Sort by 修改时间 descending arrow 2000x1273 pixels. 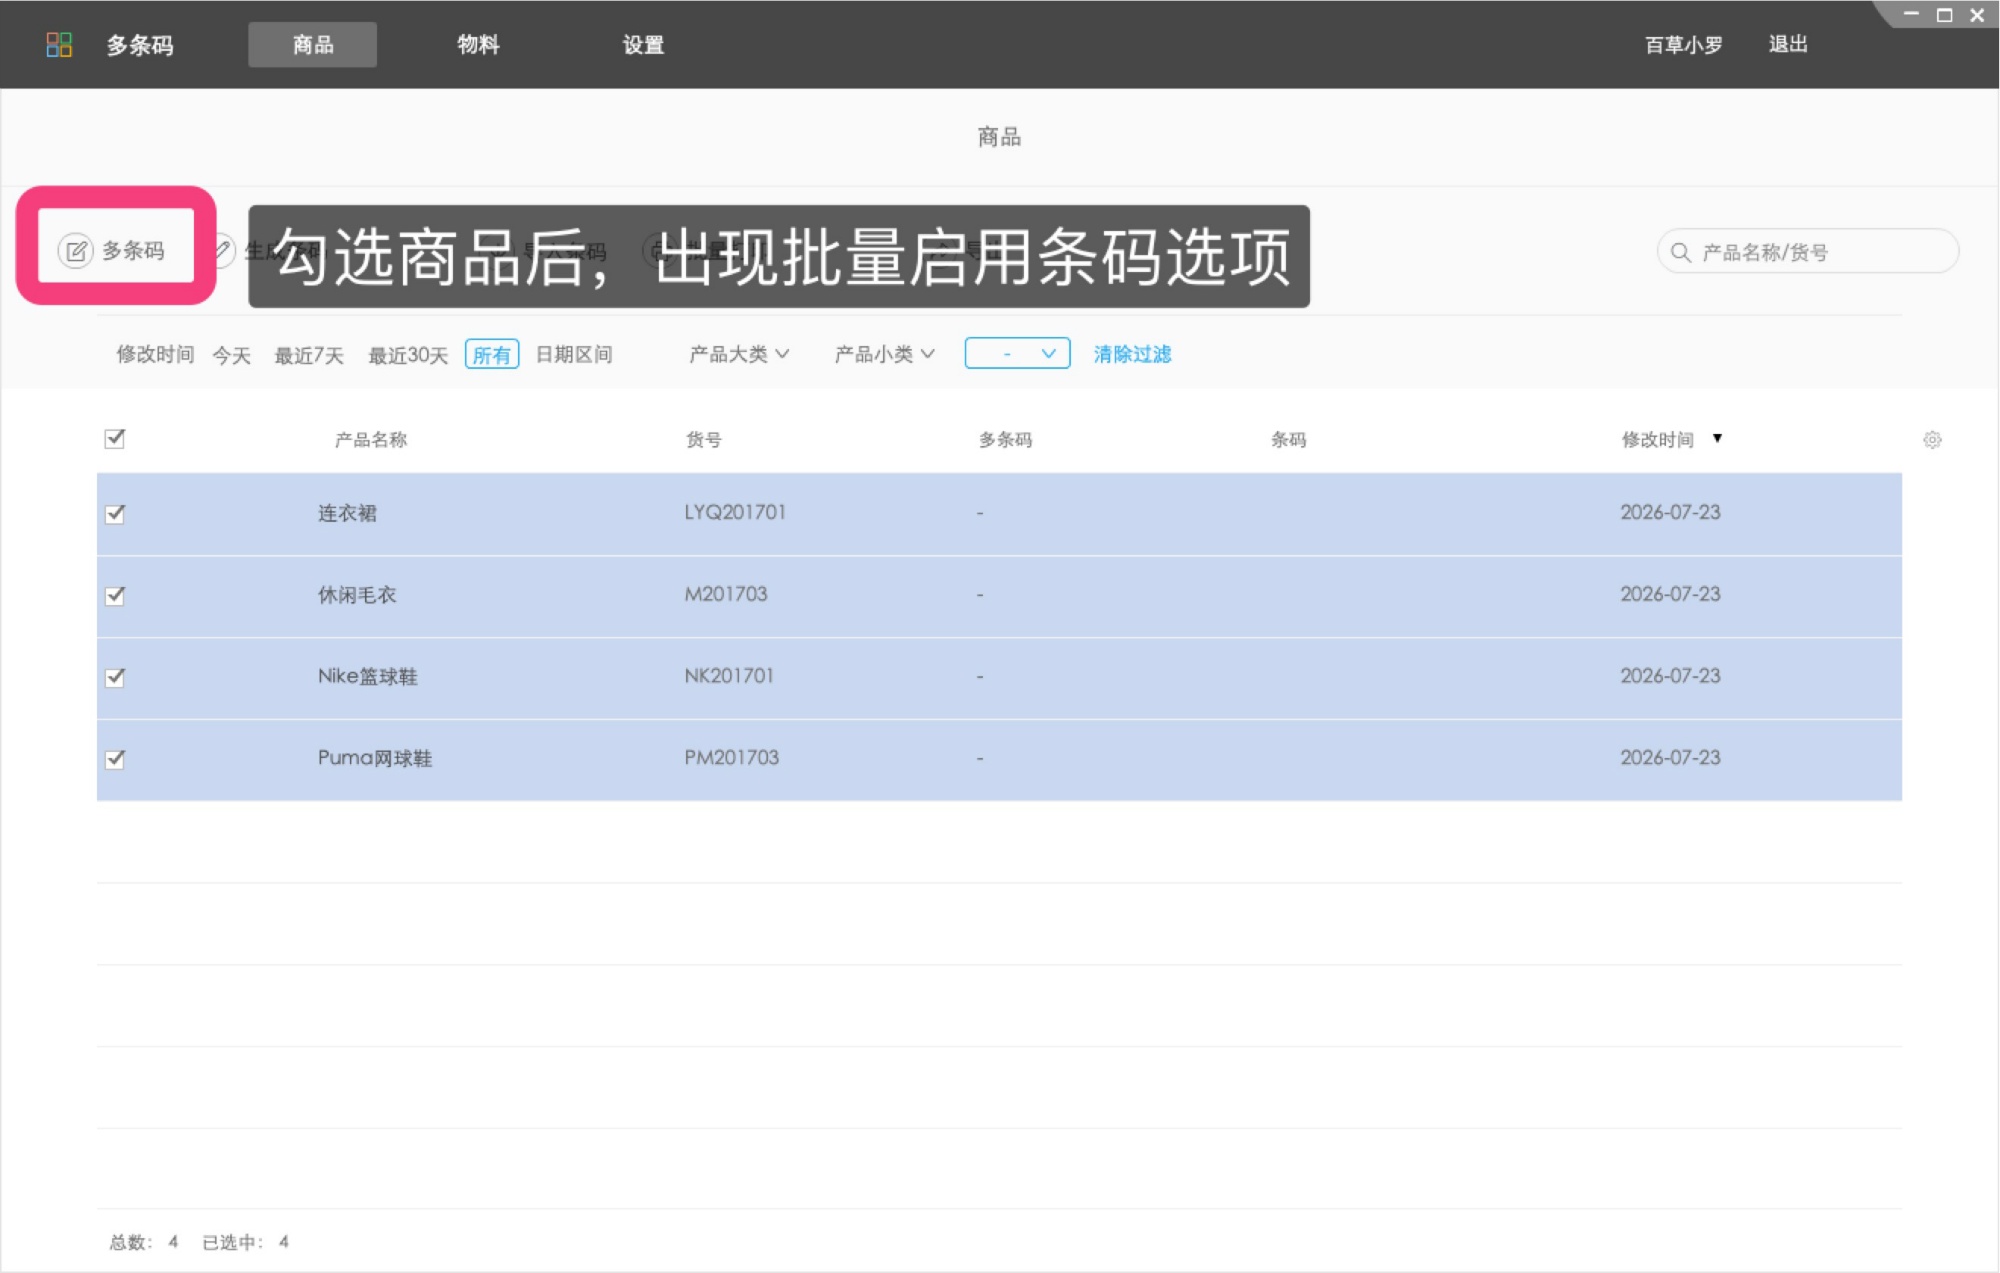point(1717,439)
